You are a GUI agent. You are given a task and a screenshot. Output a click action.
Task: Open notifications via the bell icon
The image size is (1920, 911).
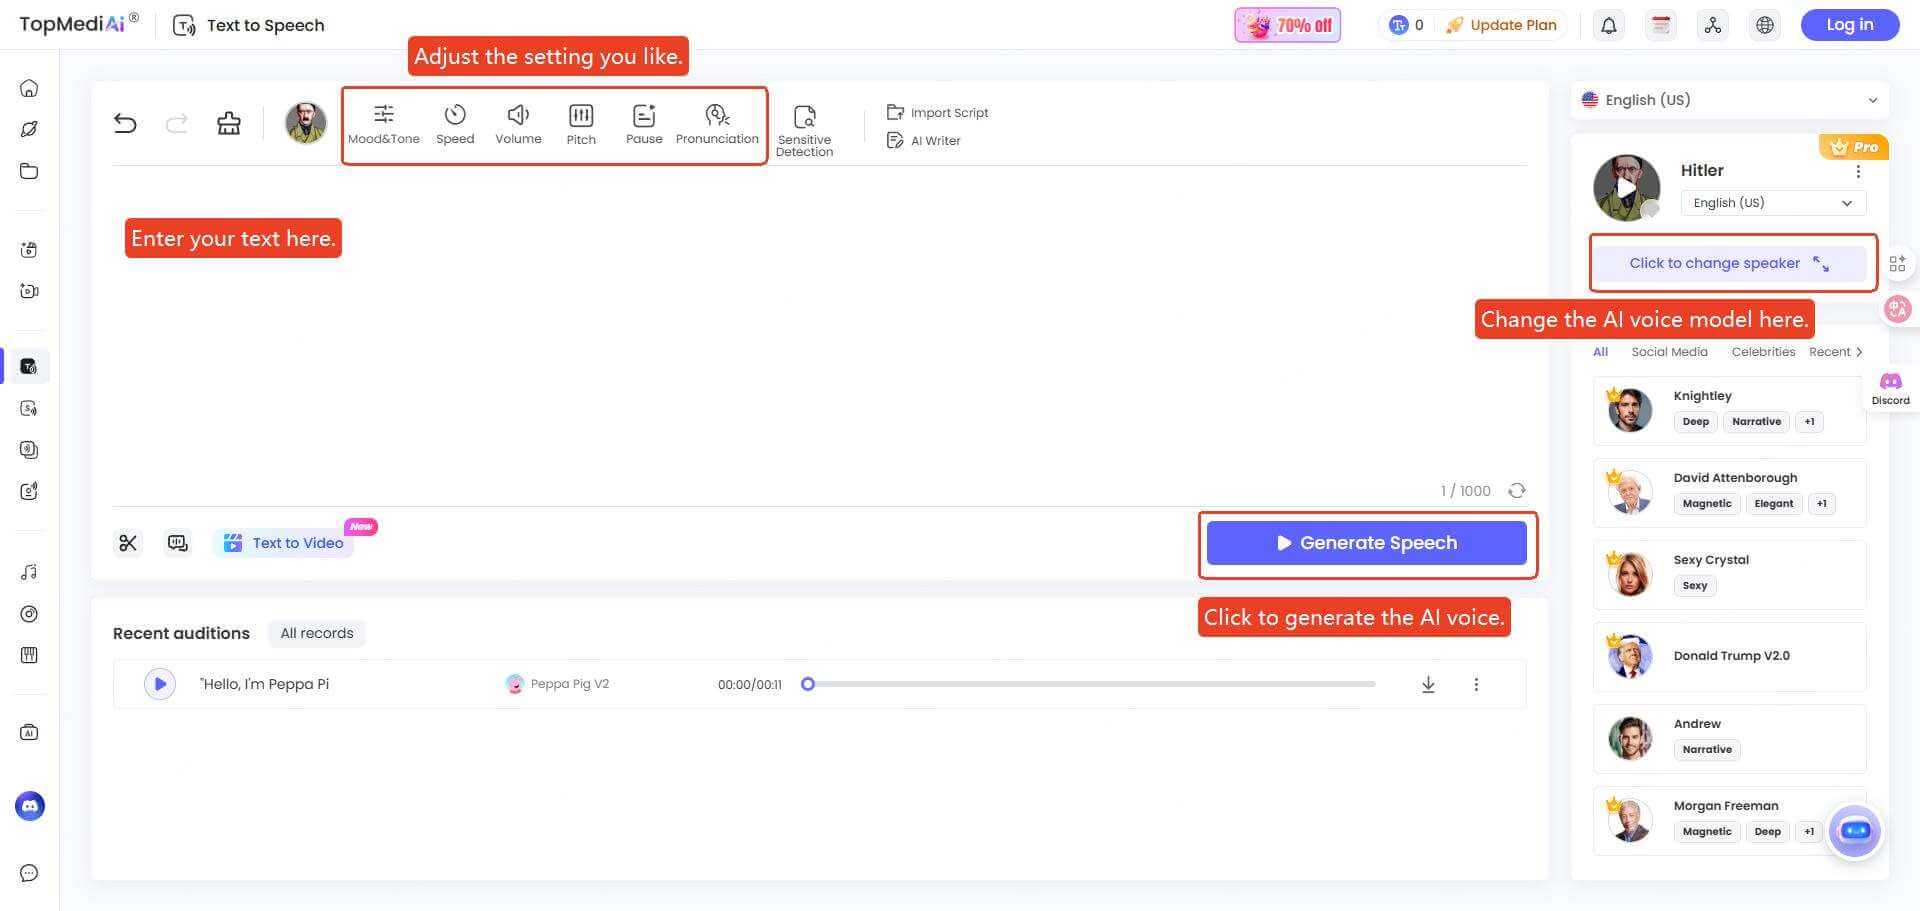[x=1608, y=25]
